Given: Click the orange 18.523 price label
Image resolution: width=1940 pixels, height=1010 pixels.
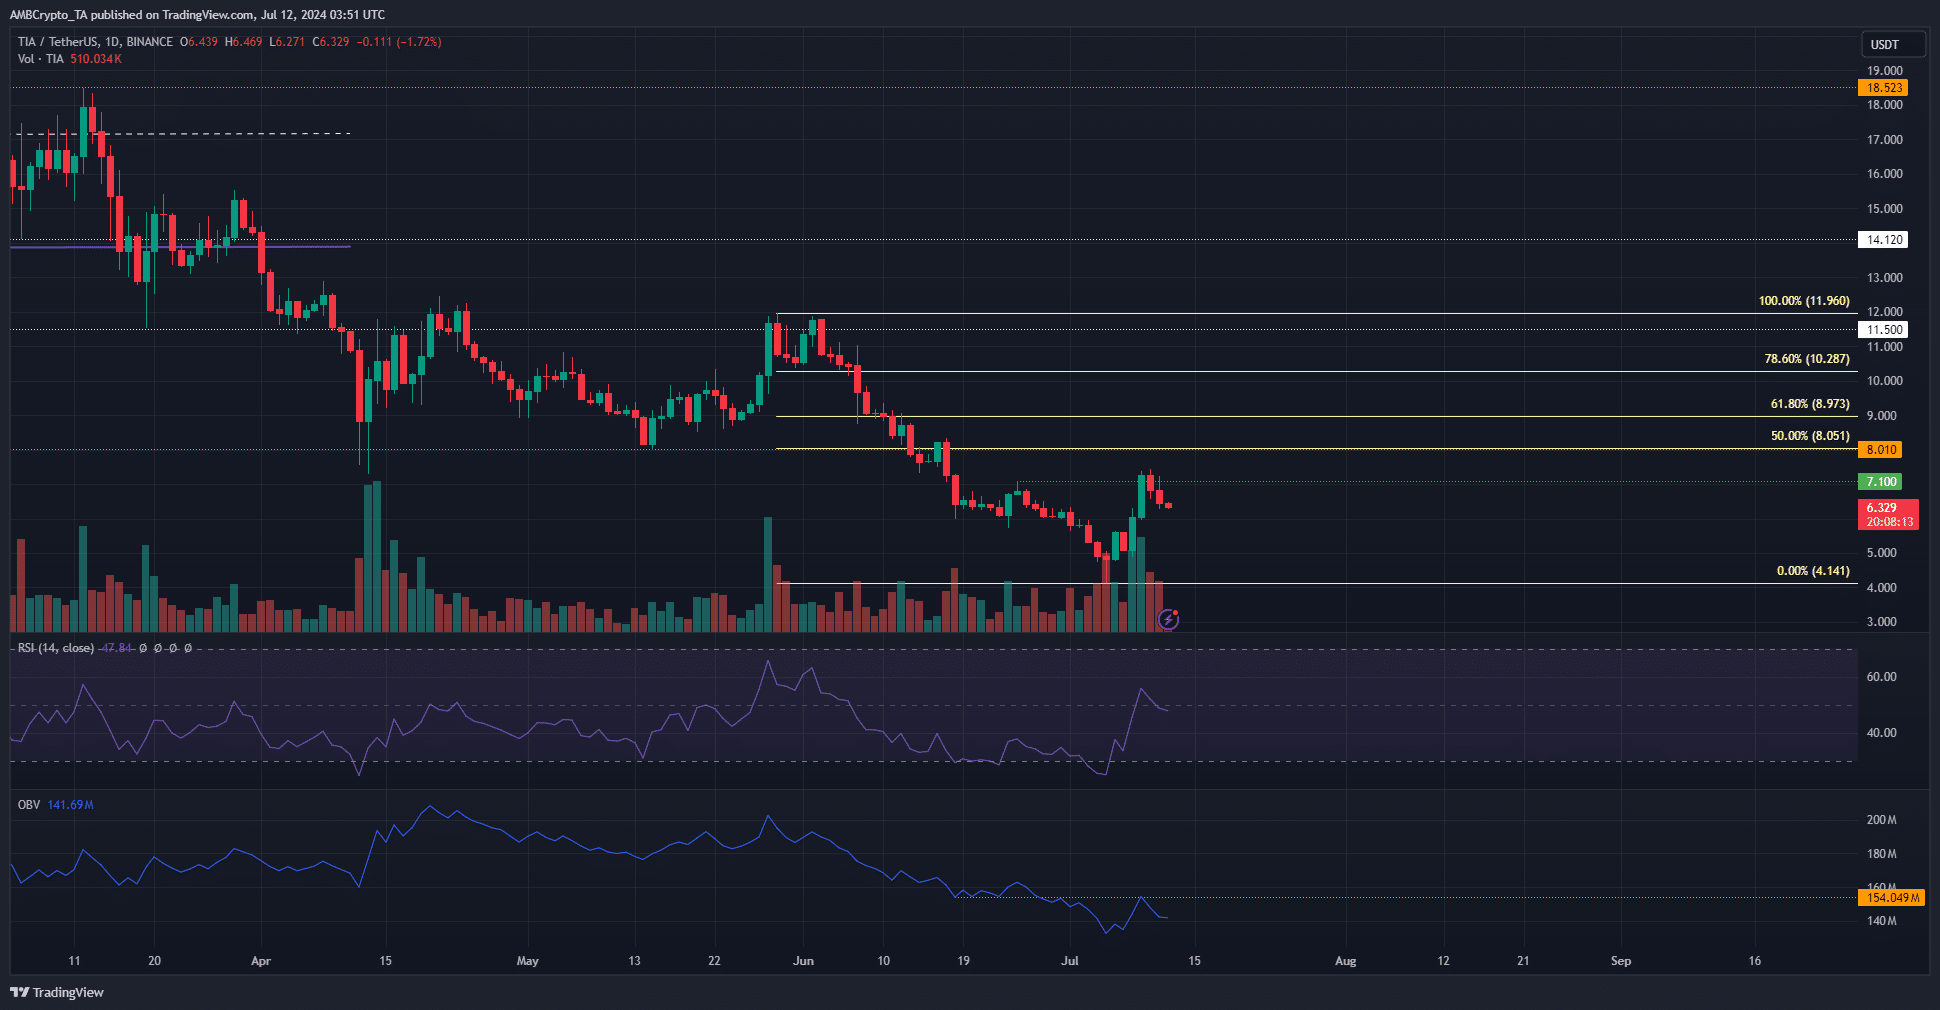Looking at the screenshot, I should click(x=1884, y=88).
